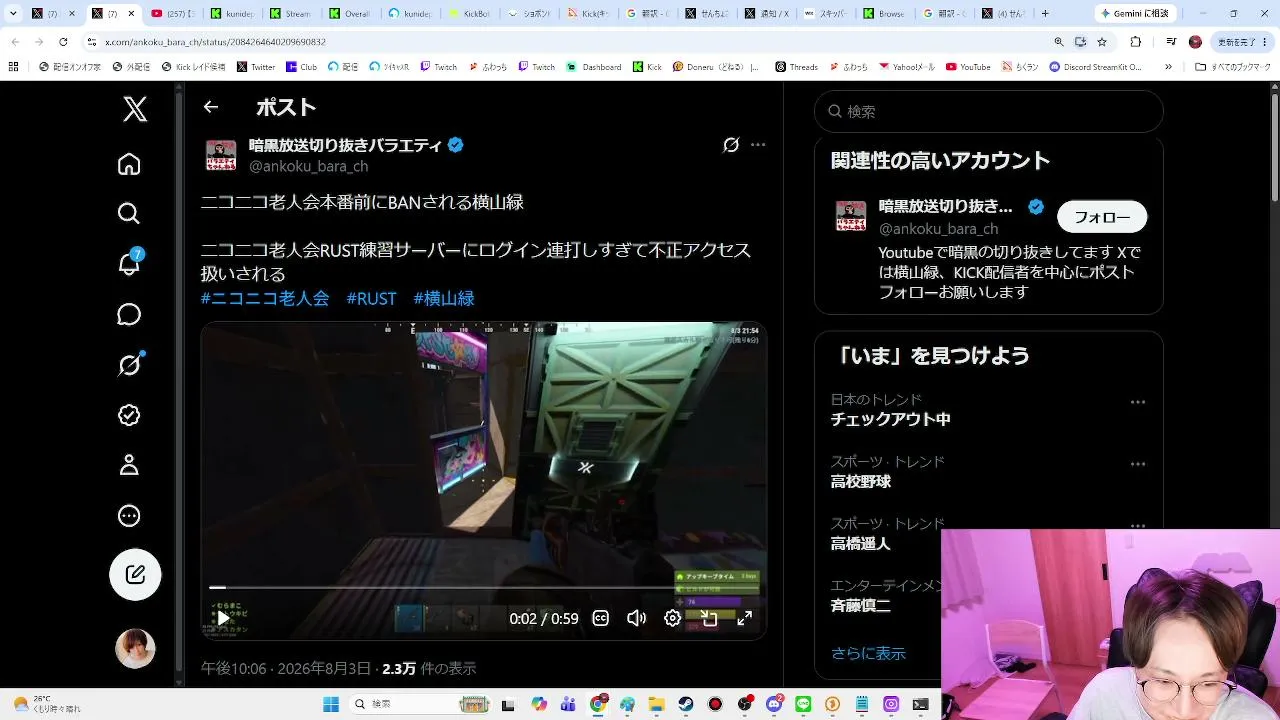
Task: Open the Chat messages bubble icon
Action: click(129, 314)
